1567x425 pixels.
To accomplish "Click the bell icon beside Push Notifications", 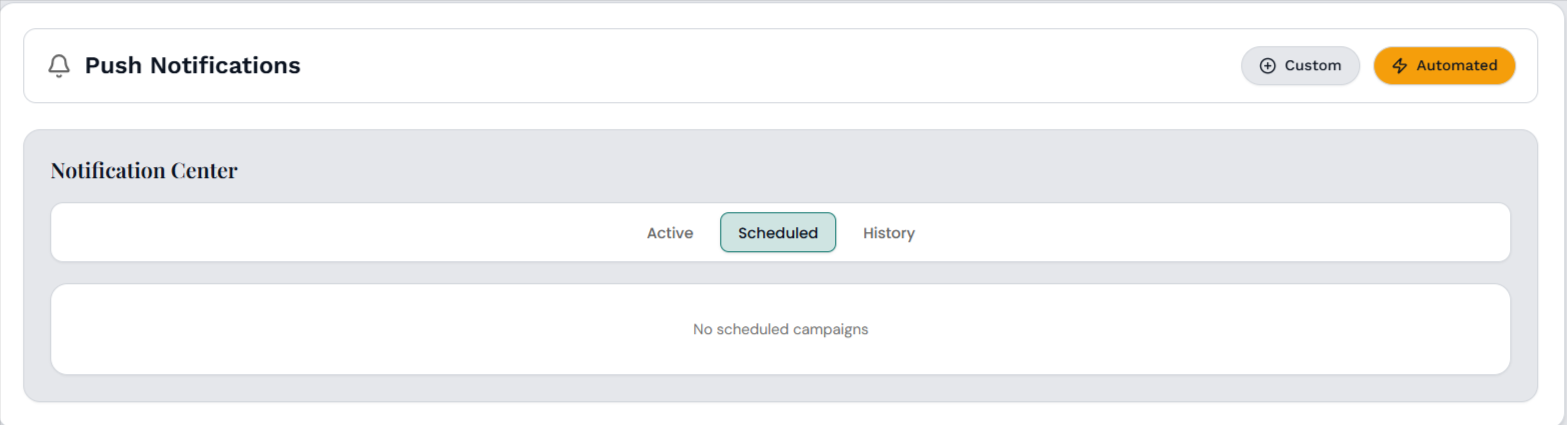I will point(59,66).
